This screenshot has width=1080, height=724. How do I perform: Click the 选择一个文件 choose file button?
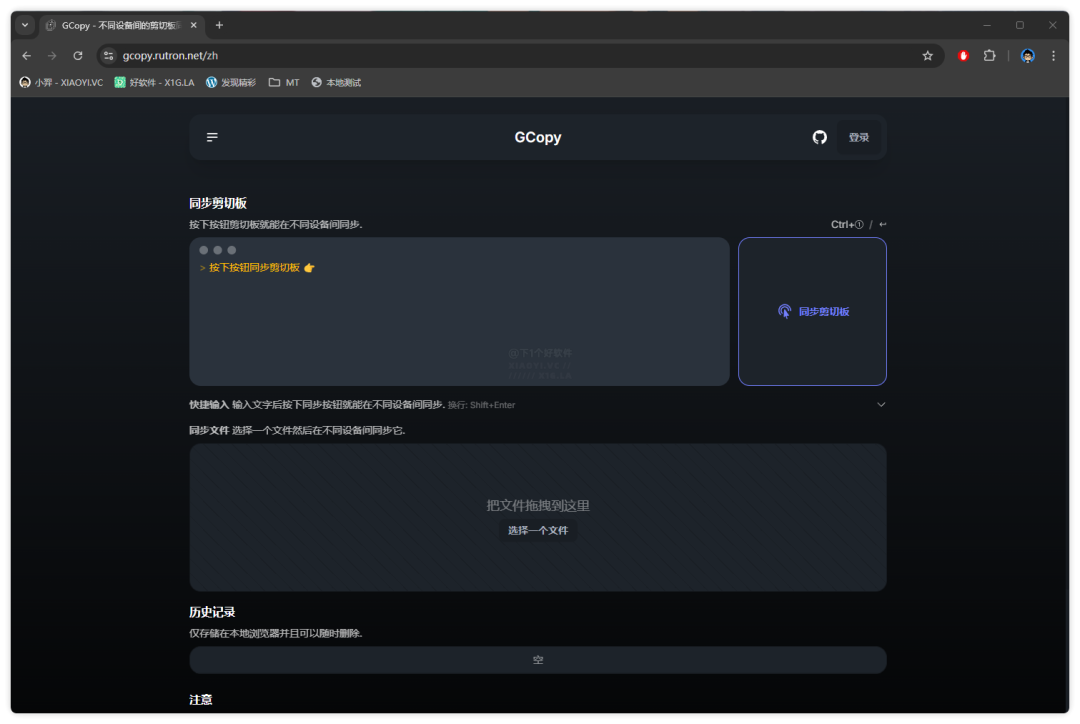point(538,530)
